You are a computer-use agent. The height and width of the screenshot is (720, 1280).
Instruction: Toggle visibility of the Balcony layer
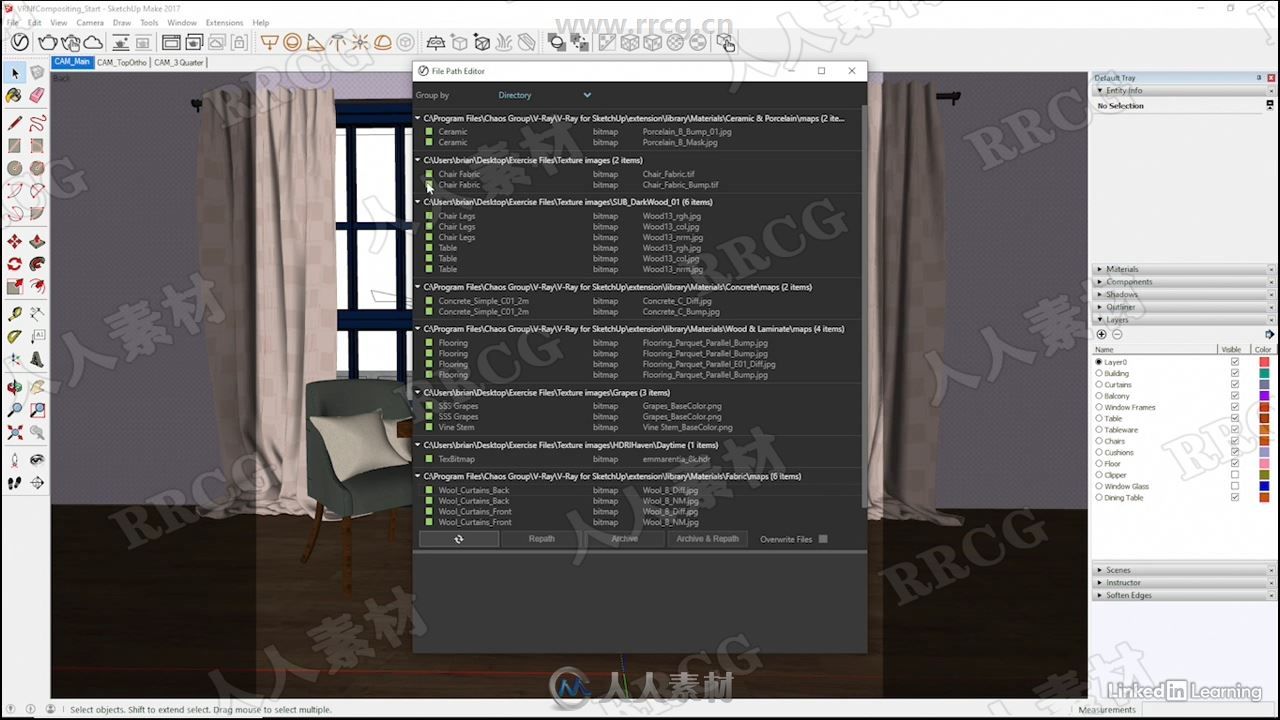coord(1235,396)
